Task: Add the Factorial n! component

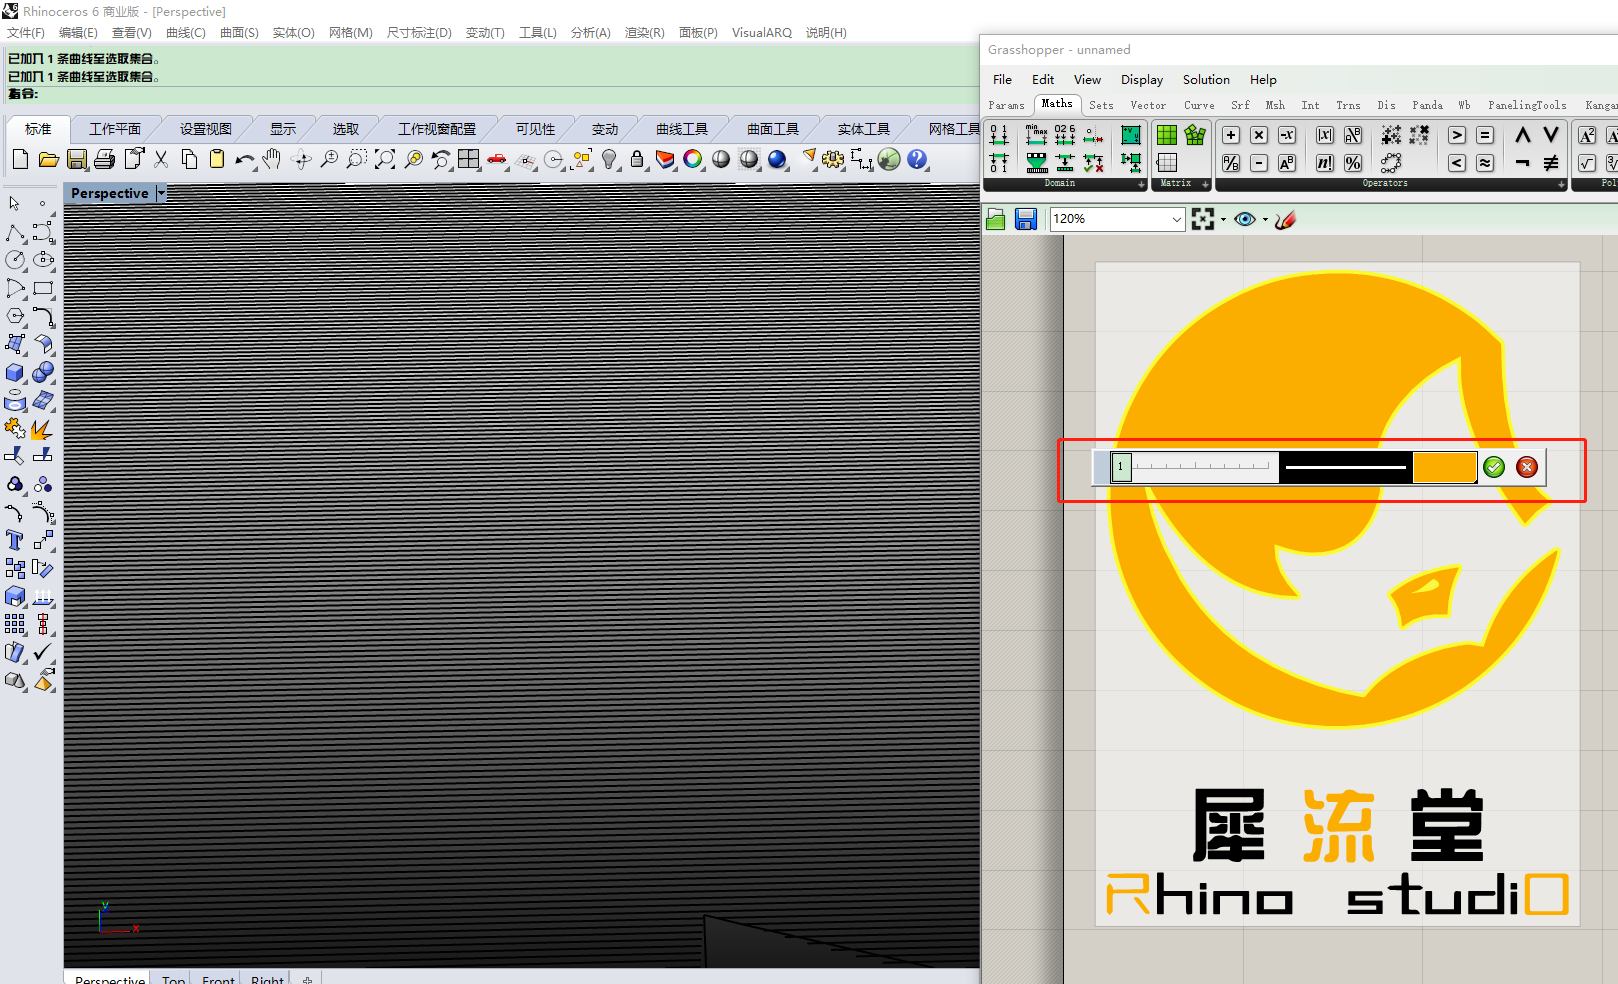Action: pyautogui.click(x=1325, y=163)
